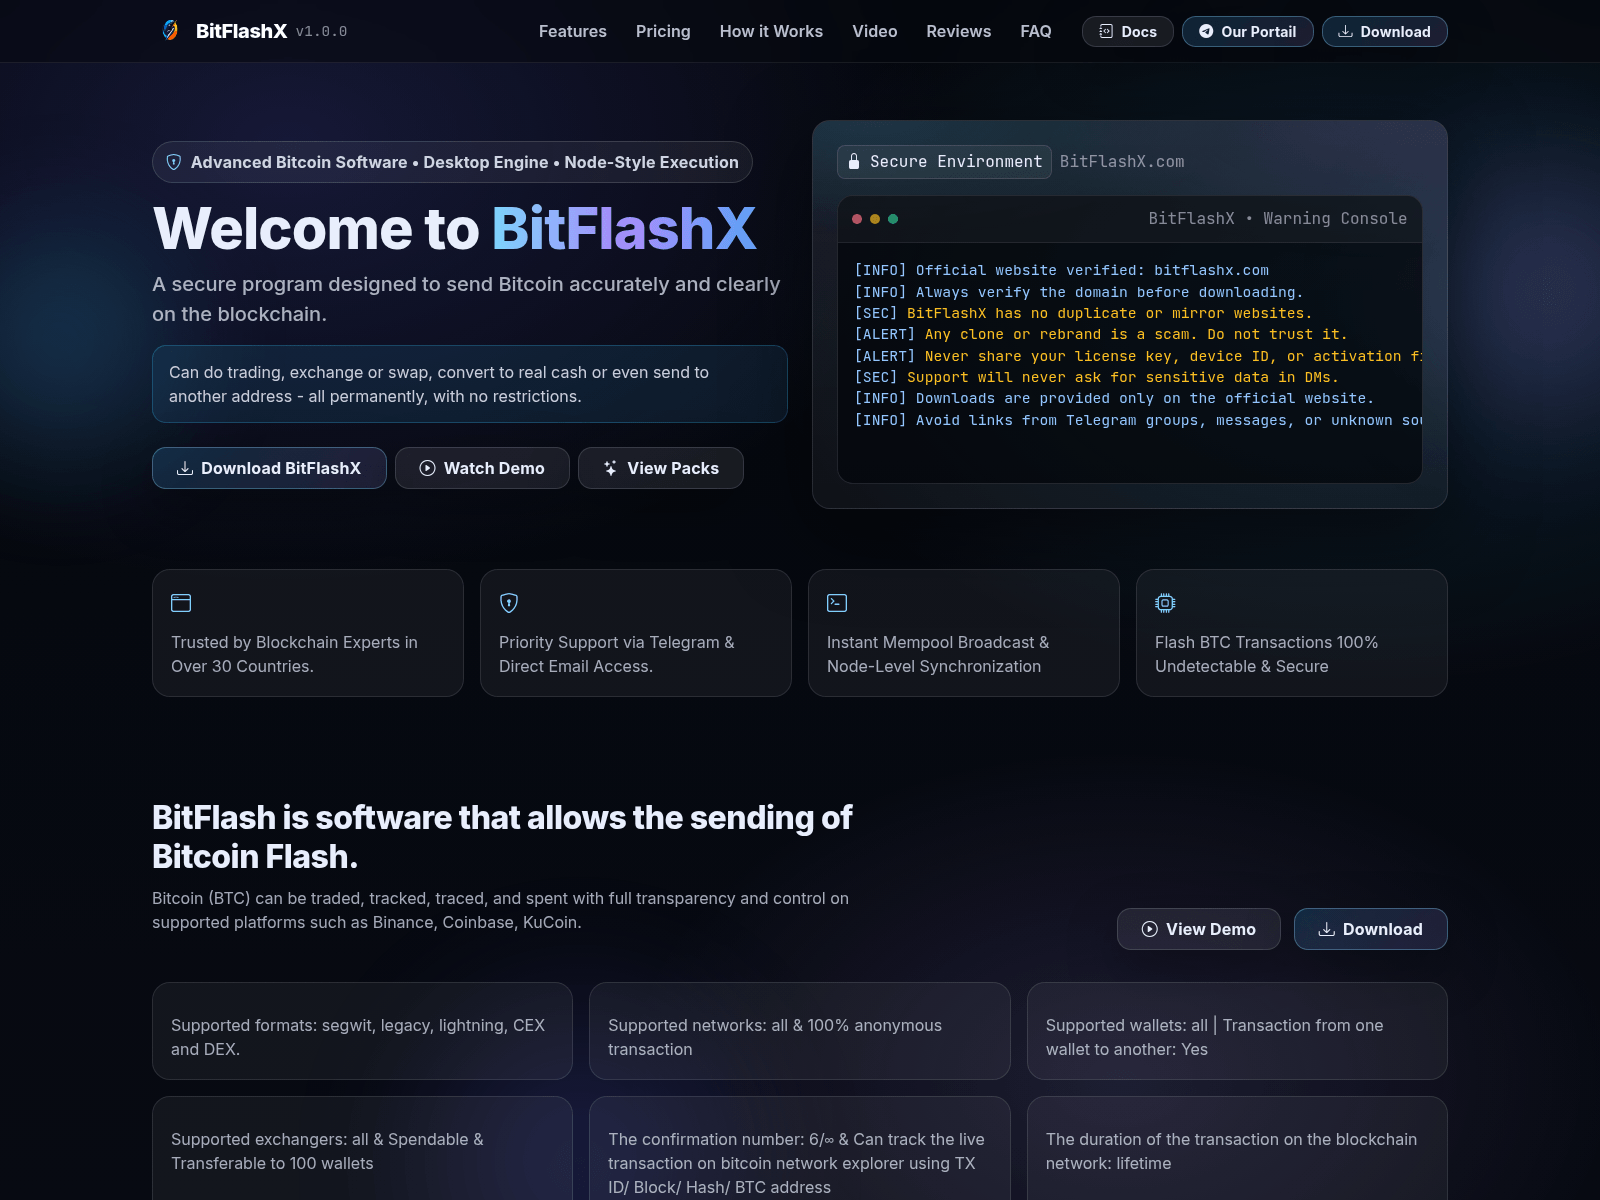The image size is (1600, 1200).
Task: Click the 'The confirmation number' card
Action: pos(800,1150)
